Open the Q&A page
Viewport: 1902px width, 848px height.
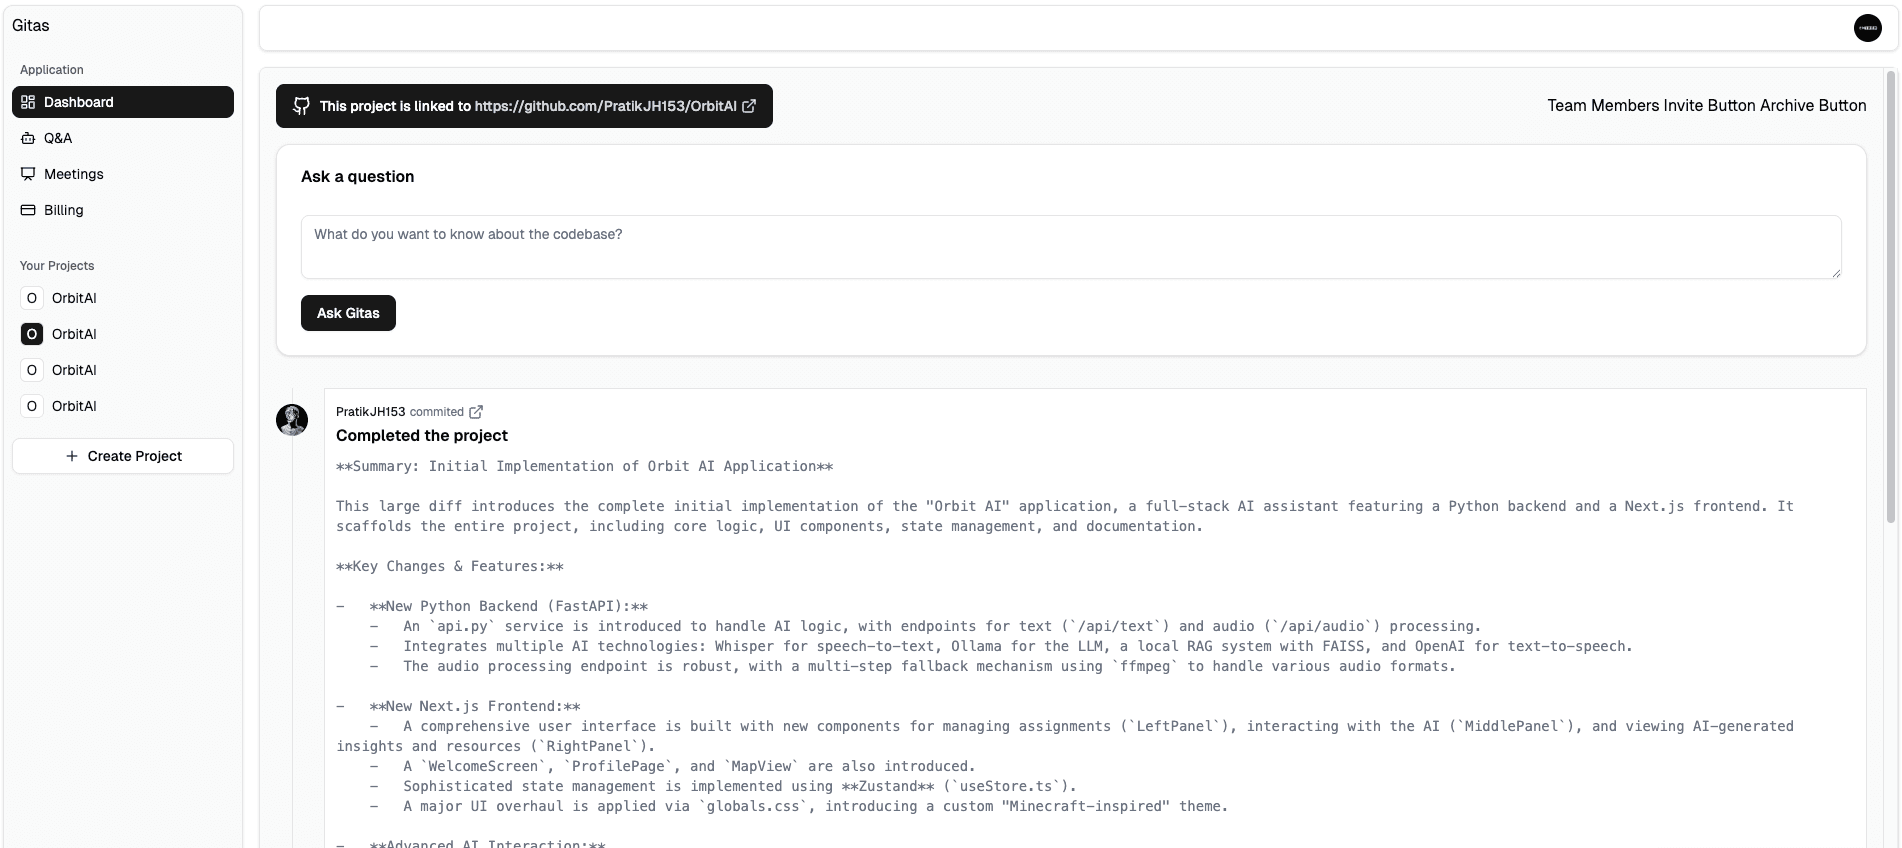[58, 138]
